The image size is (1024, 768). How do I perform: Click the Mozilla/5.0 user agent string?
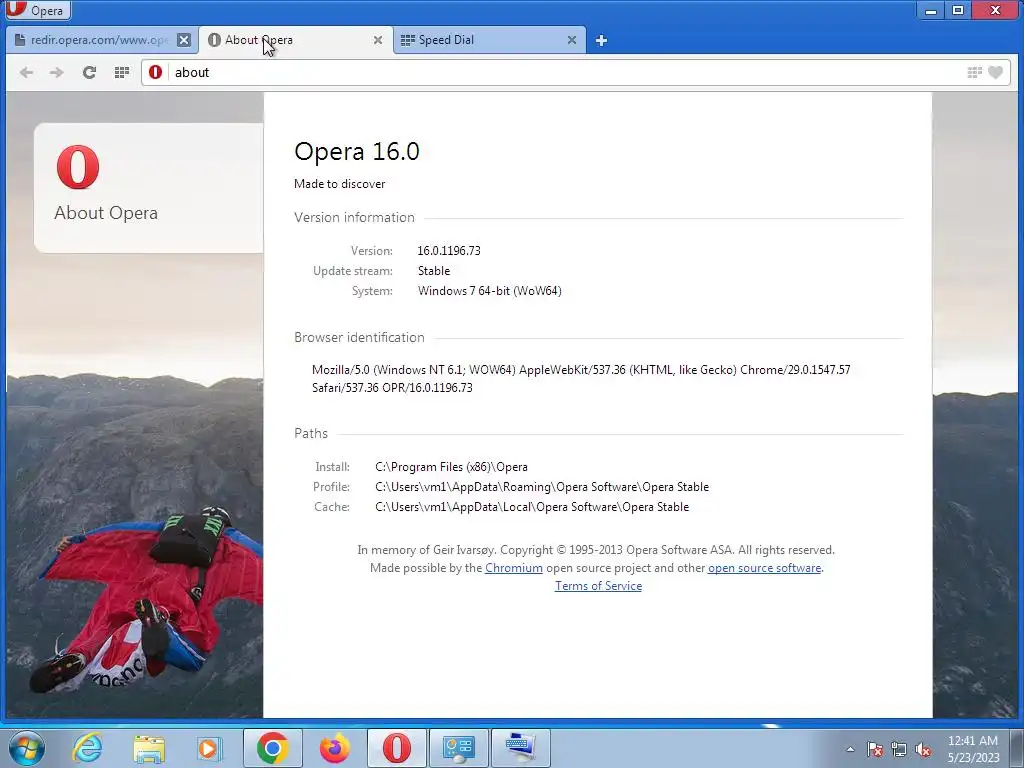581,379
